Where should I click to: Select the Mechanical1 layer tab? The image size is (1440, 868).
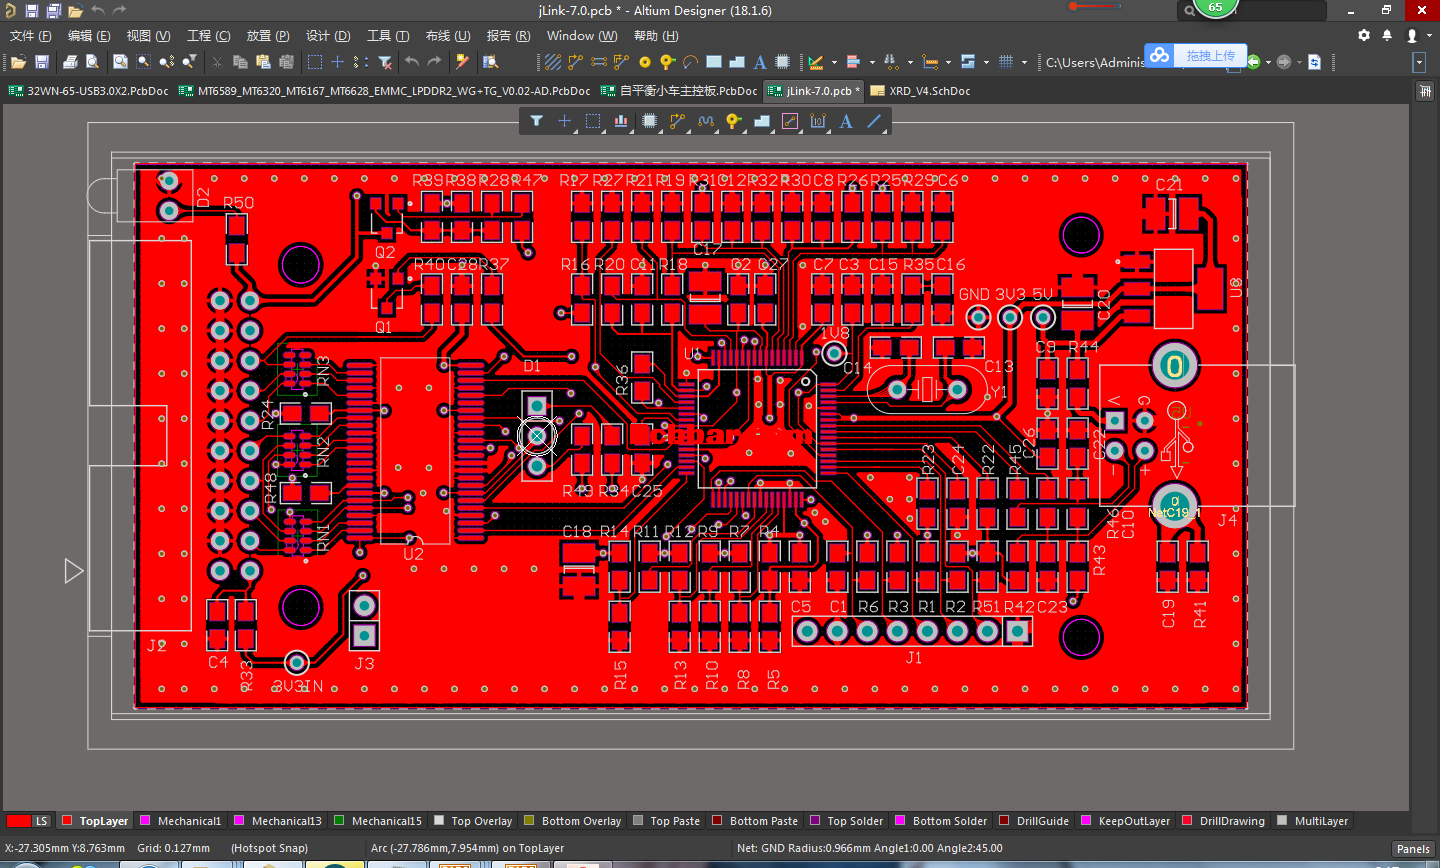point(181,821)
